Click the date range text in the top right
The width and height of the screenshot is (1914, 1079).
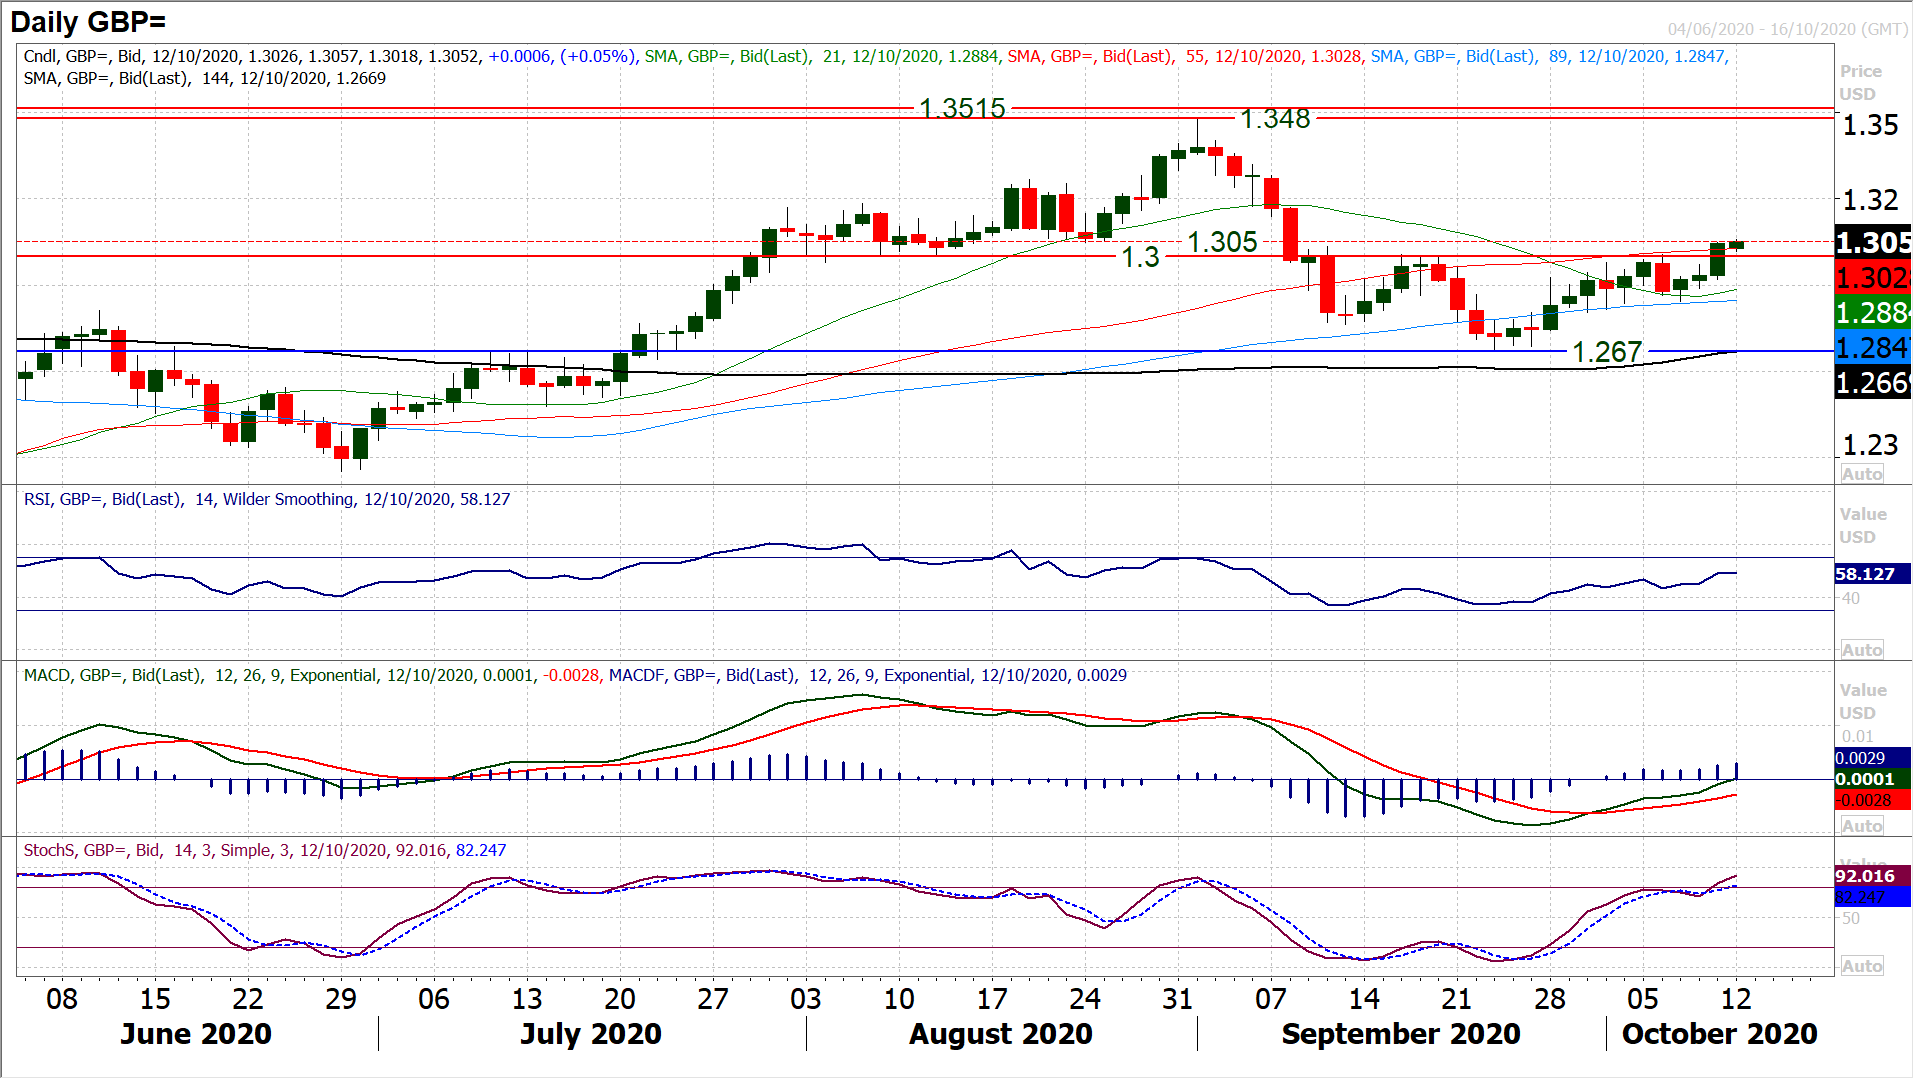click(1787, 29)
